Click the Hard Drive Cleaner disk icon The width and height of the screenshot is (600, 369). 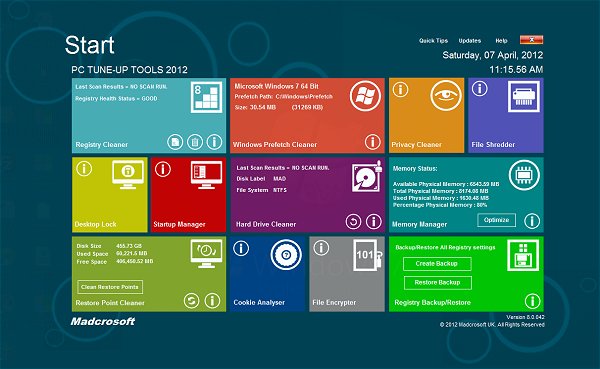point(367,176)
